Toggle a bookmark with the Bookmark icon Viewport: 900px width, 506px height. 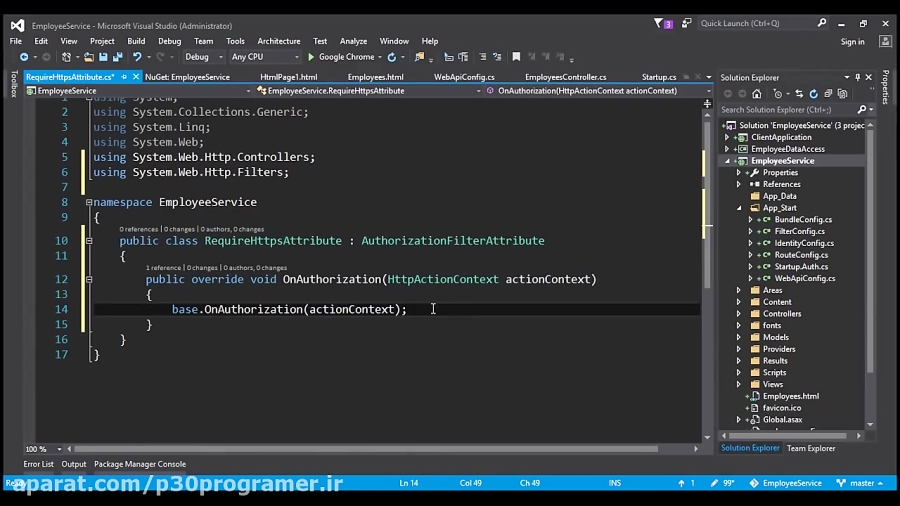click(516, 57)
